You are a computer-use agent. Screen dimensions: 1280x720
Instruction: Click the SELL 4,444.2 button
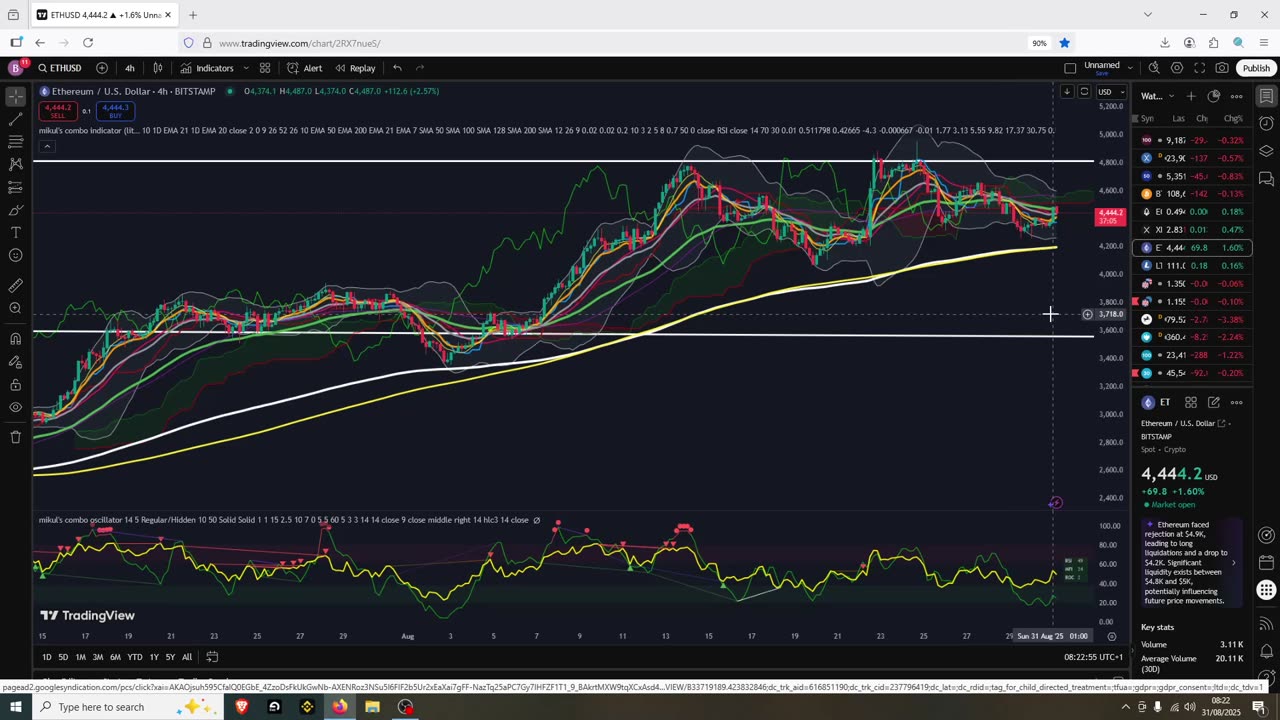pos(58,111)
